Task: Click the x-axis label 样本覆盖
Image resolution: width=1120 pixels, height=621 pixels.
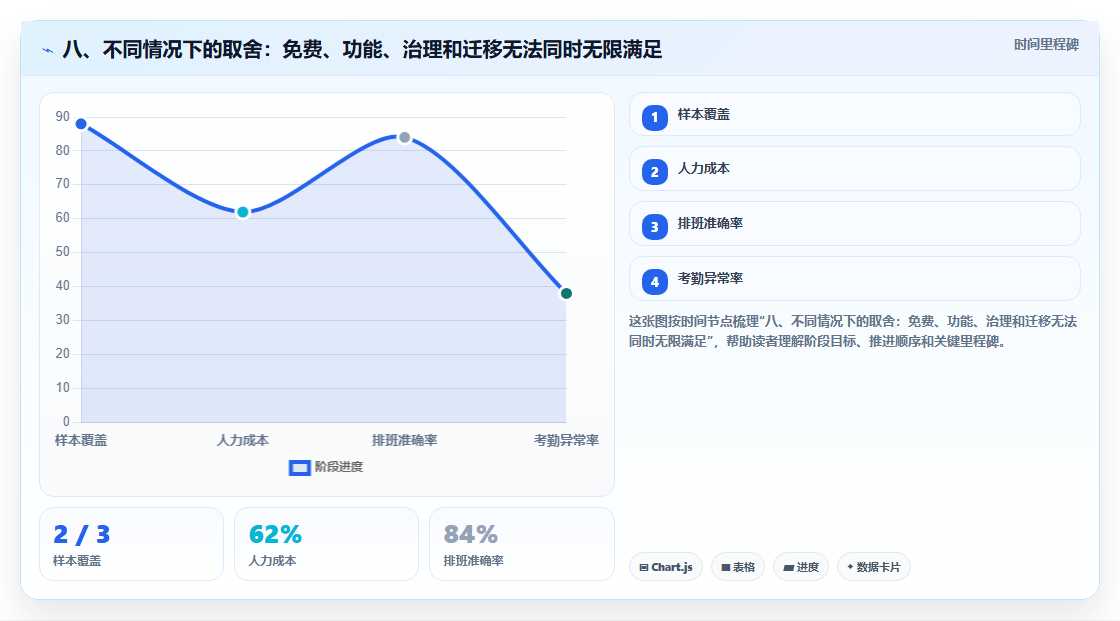Action: (x=81, y=440)
